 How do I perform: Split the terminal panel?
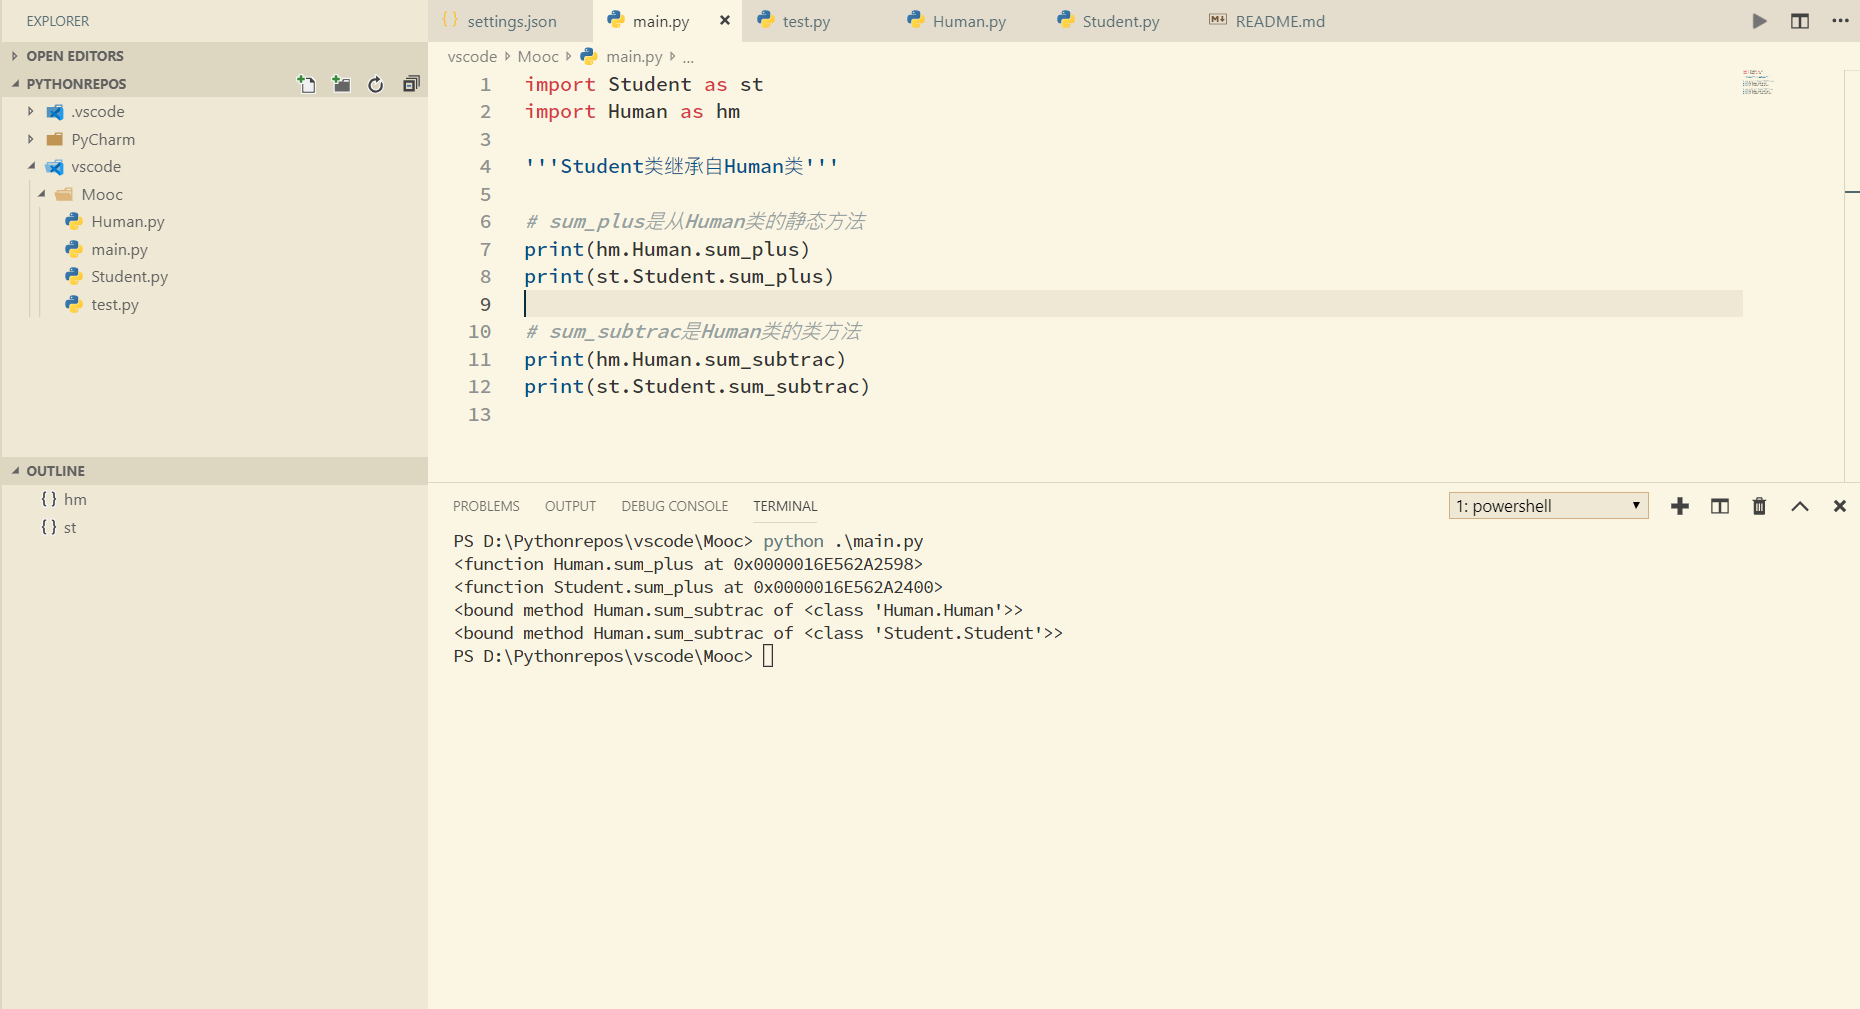1720,506
